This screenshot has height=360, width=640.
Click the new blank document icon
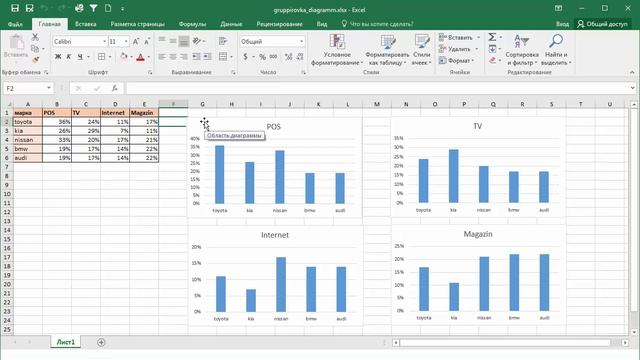click(x=108, y=8)
